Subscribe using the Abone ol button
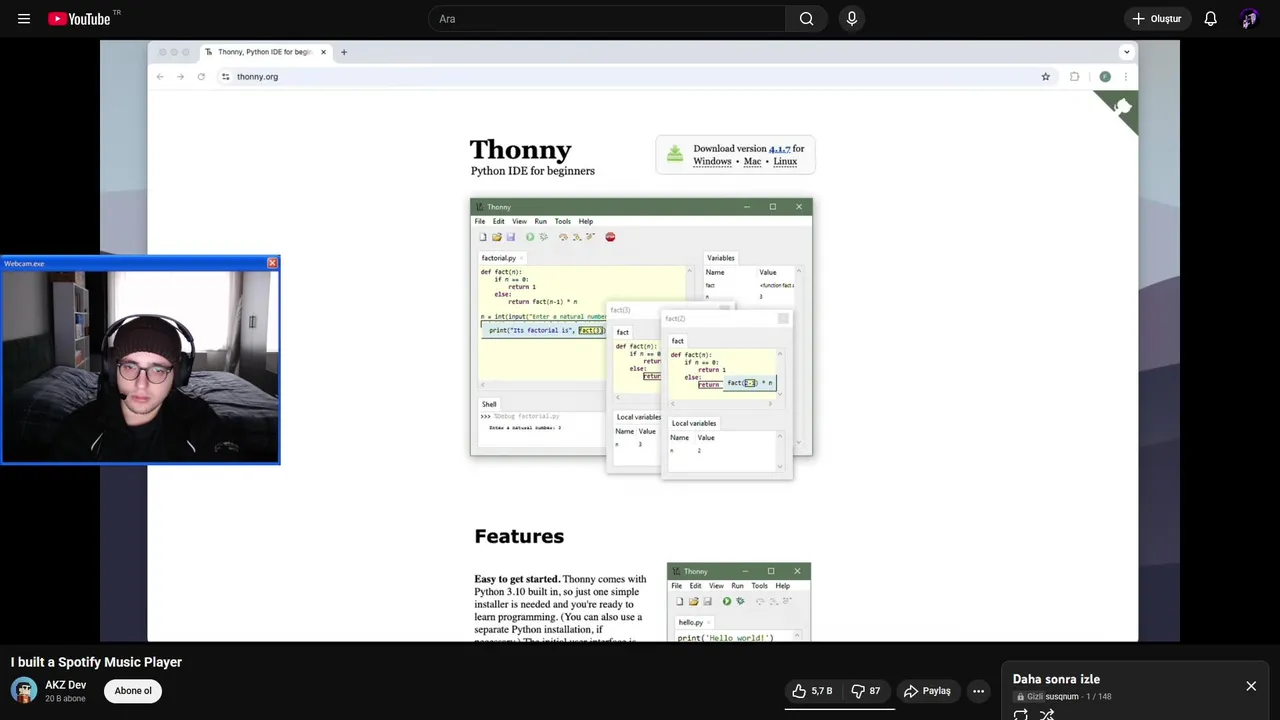This screenshot has width=1280, height=720. pos(133,691)
